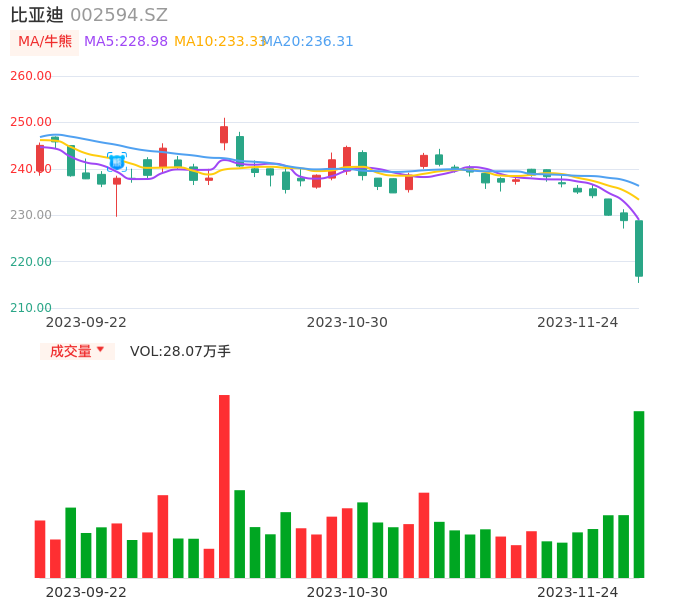Click the 250.00 price axis label
This screenshot has height=606, width=686.
tap(31, 122)
